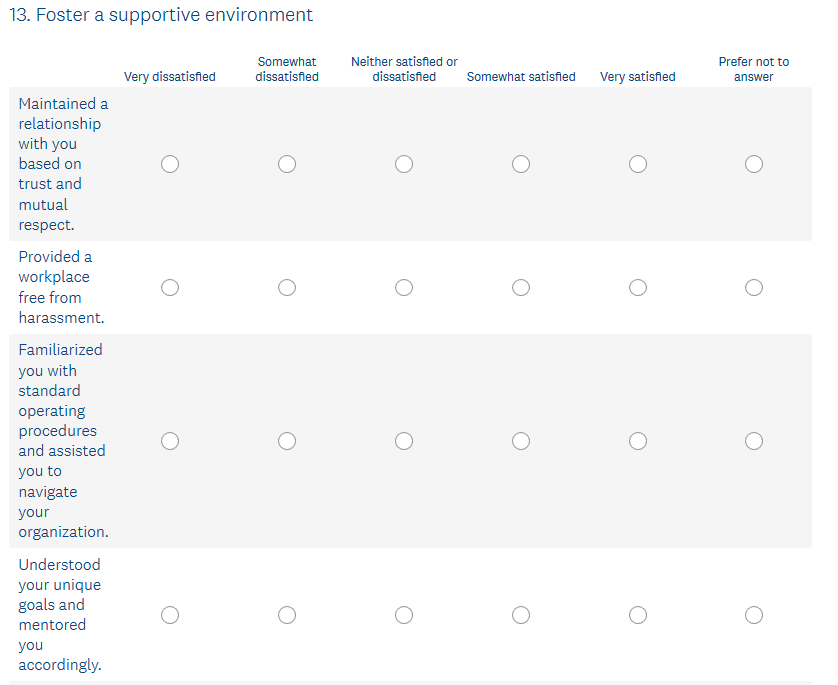The height and width of the screenshot is (685, 838).
Task: Choose Somewhat dissatisfied for harassment-free workplace
Action: [x=287, y=288]
